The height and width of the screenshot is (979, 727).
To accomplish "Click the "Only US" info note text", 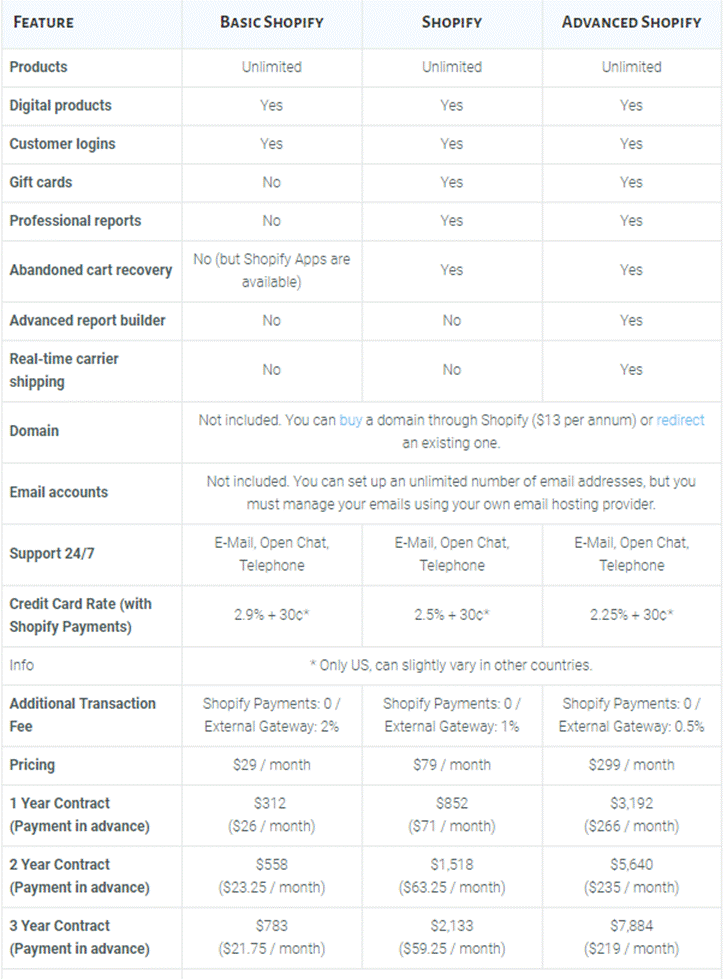I will click(451, 665).
